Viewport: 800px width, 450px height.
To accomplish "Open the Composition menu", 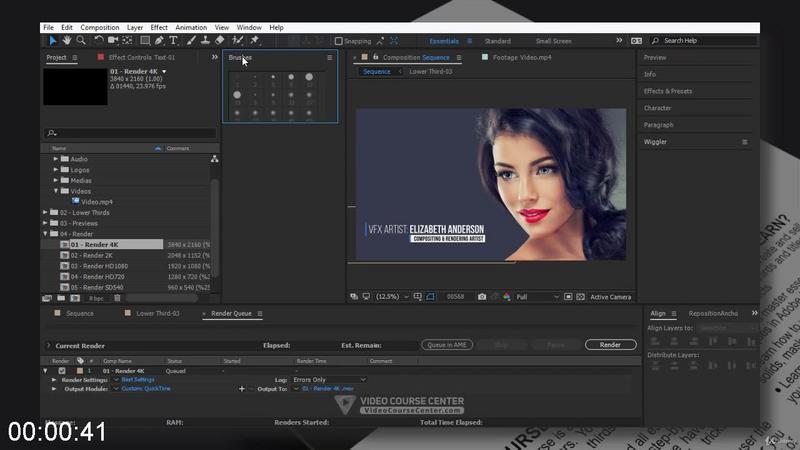I will [99, 28].
